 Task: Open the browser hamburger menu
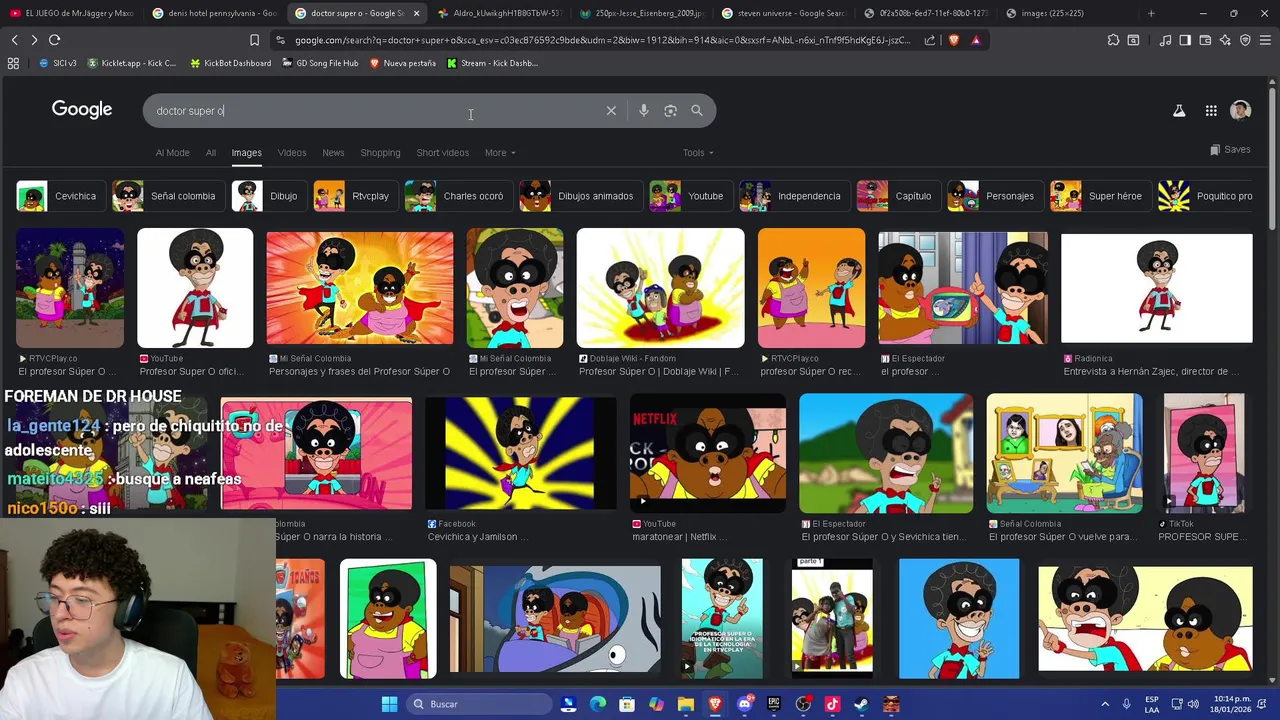click(x=1265, y=40)
